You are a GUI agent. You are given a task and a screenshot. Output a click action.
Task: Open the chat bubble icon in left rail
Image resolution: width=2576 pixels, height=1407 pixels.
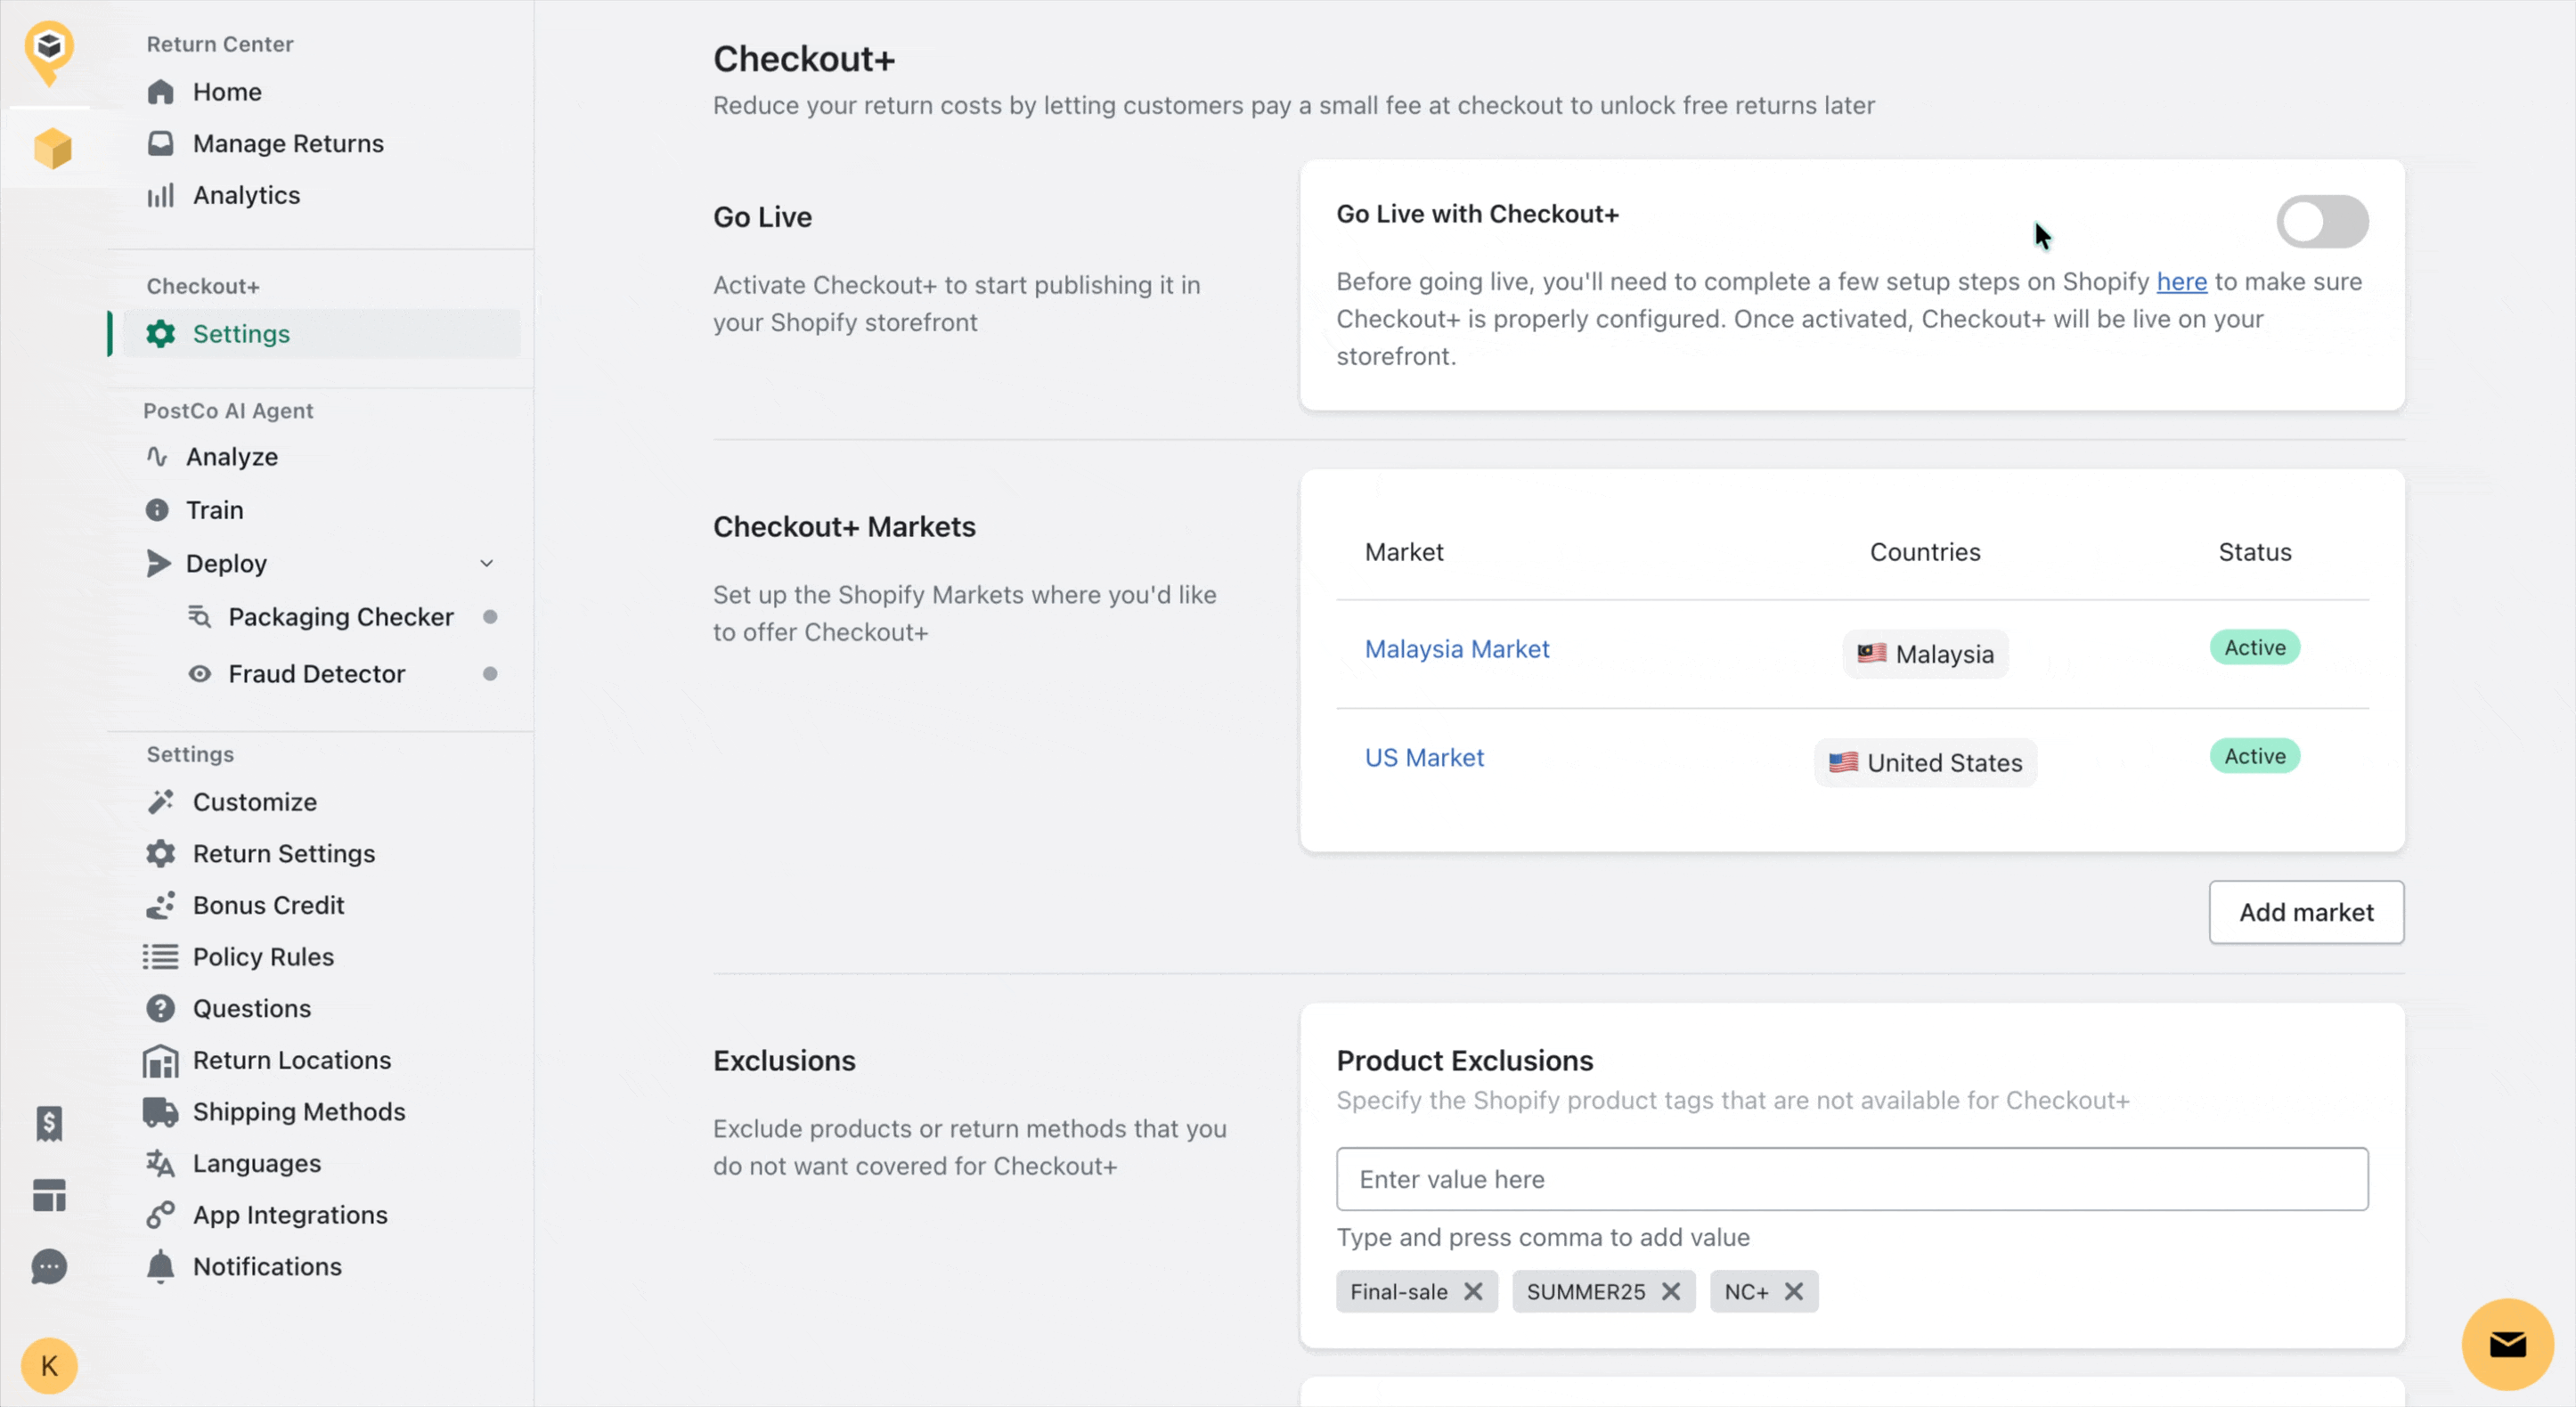tap(49, 1266)
